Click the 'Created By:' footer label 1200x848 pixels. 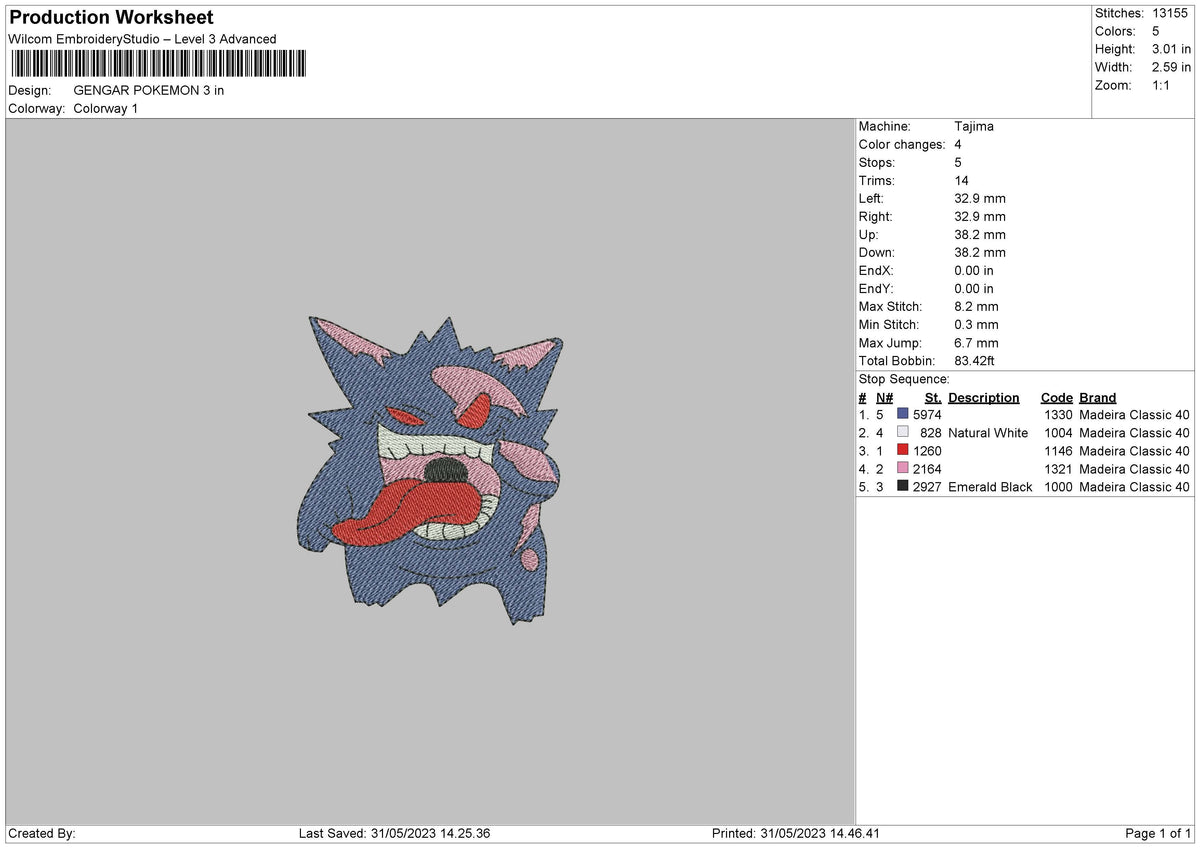[42, 833]
